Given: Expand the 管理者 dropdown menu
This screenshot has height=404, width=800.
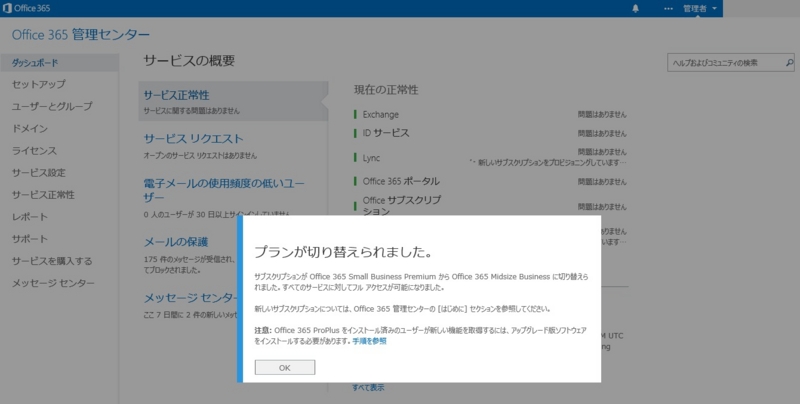Looking at the screenshot, I should coord(699,9).
